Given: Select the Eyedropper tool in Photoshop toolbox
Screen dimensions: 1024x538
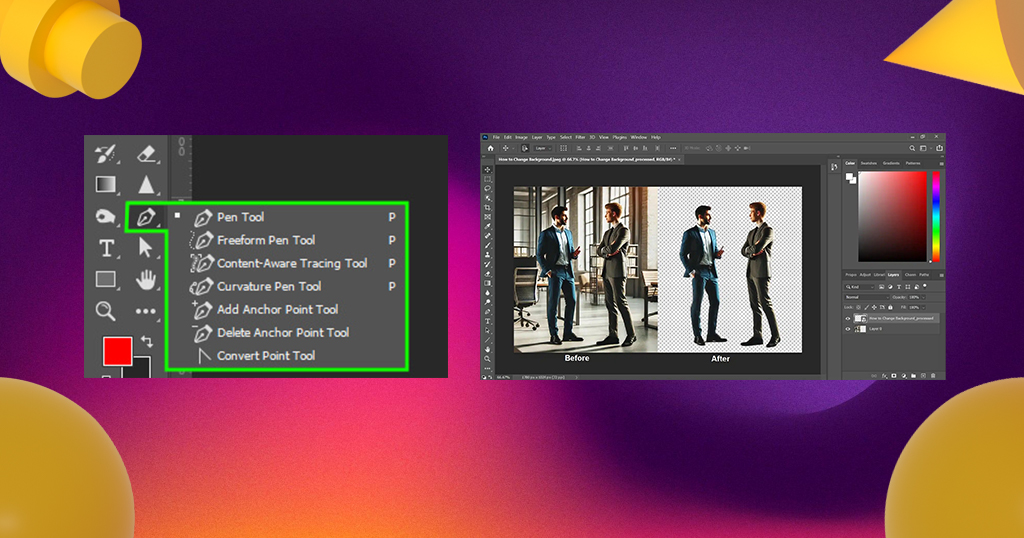Looking at the screenshot, I should click(x=487, y=226).
